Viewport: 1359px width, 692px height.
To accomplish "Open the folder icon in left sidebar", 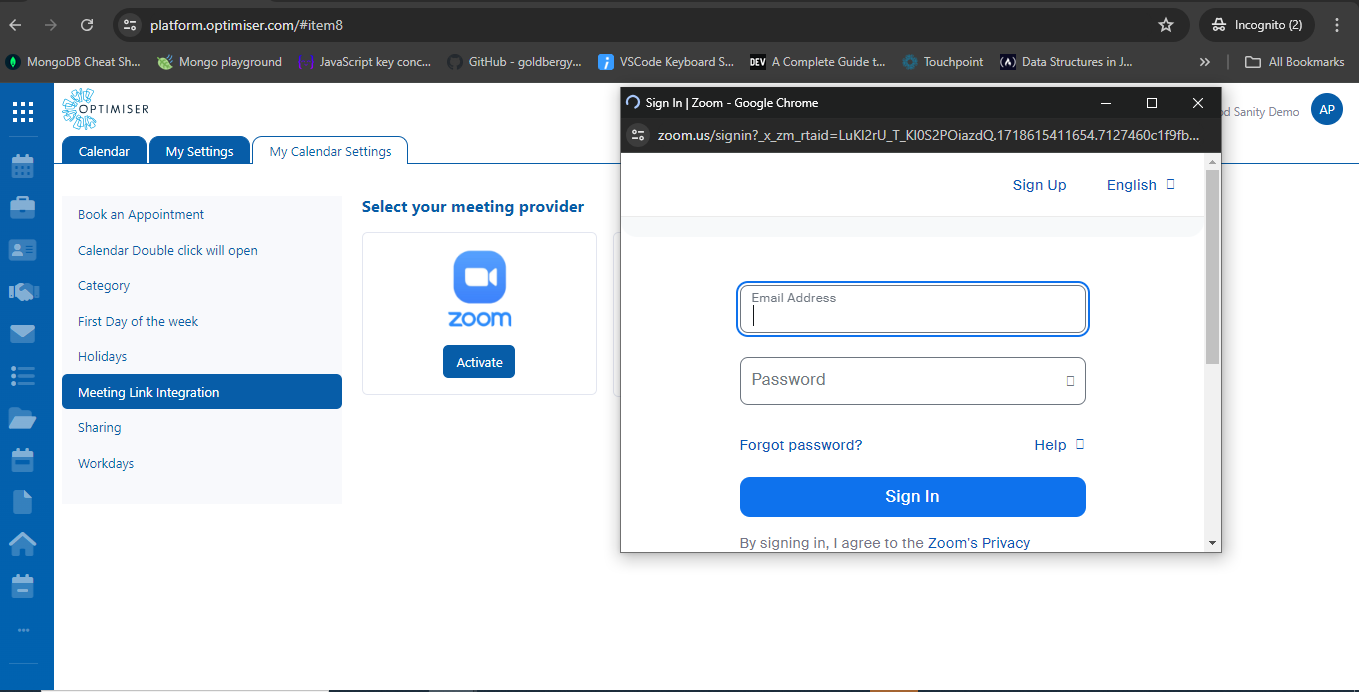I will pyautogui.click(x=22, y=418).
